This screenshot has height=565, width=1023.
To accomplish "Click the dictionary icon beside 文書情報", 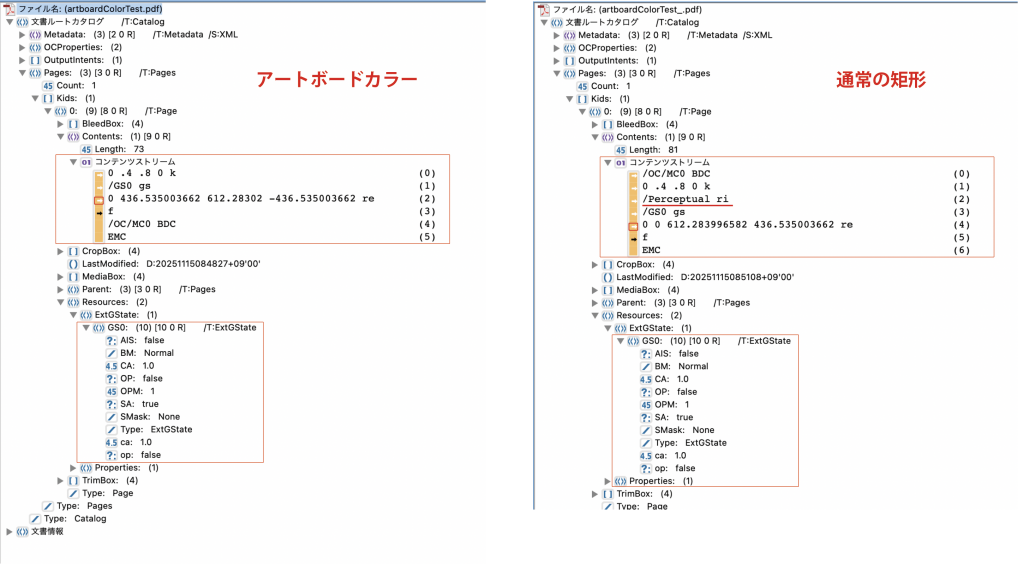I will pyautogui.click(x=22, y=532).
